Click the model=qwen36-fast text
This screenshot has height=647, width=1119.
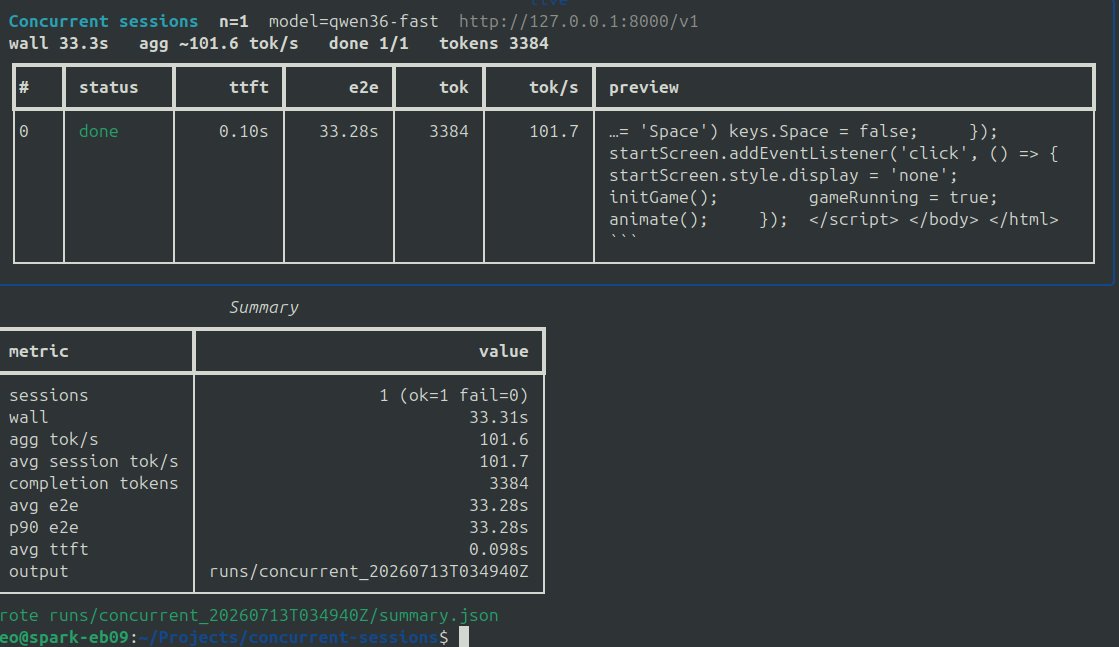click(x=353, y=21)
